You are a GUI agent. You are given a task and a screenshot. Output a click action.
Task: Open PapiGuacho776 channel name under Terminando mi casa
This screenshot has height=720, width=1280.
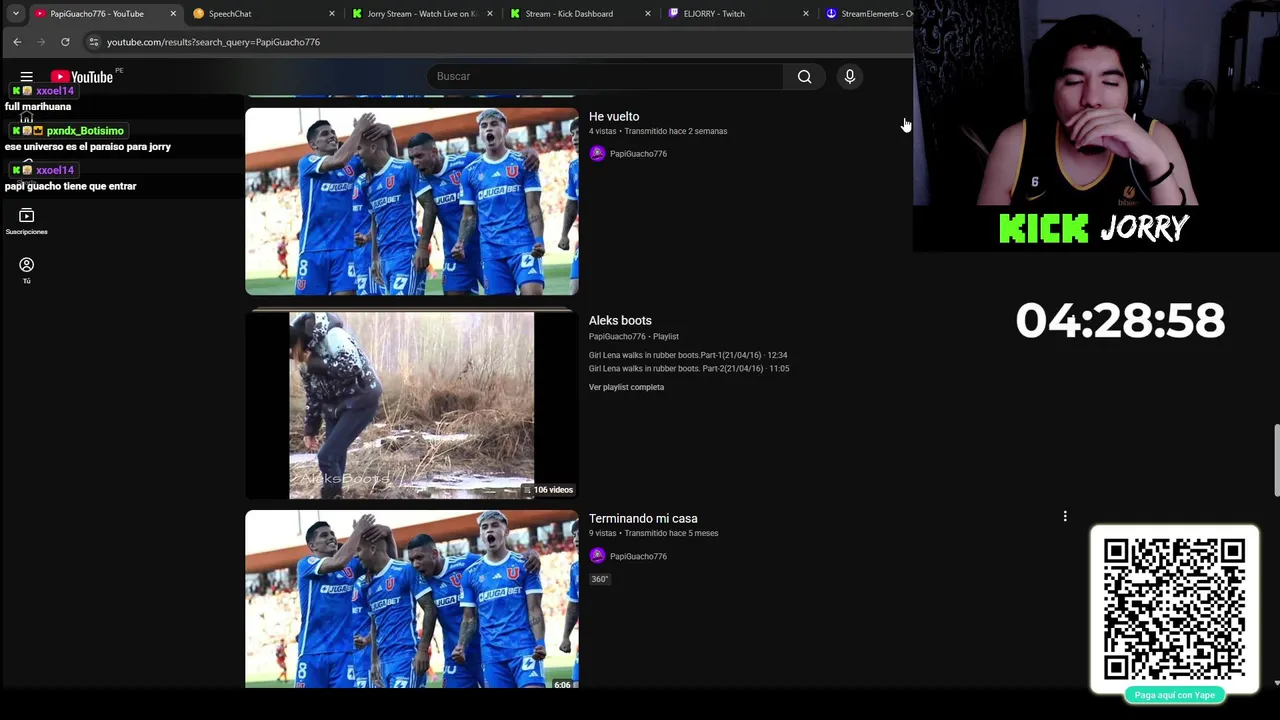click(x=638, y=557)
